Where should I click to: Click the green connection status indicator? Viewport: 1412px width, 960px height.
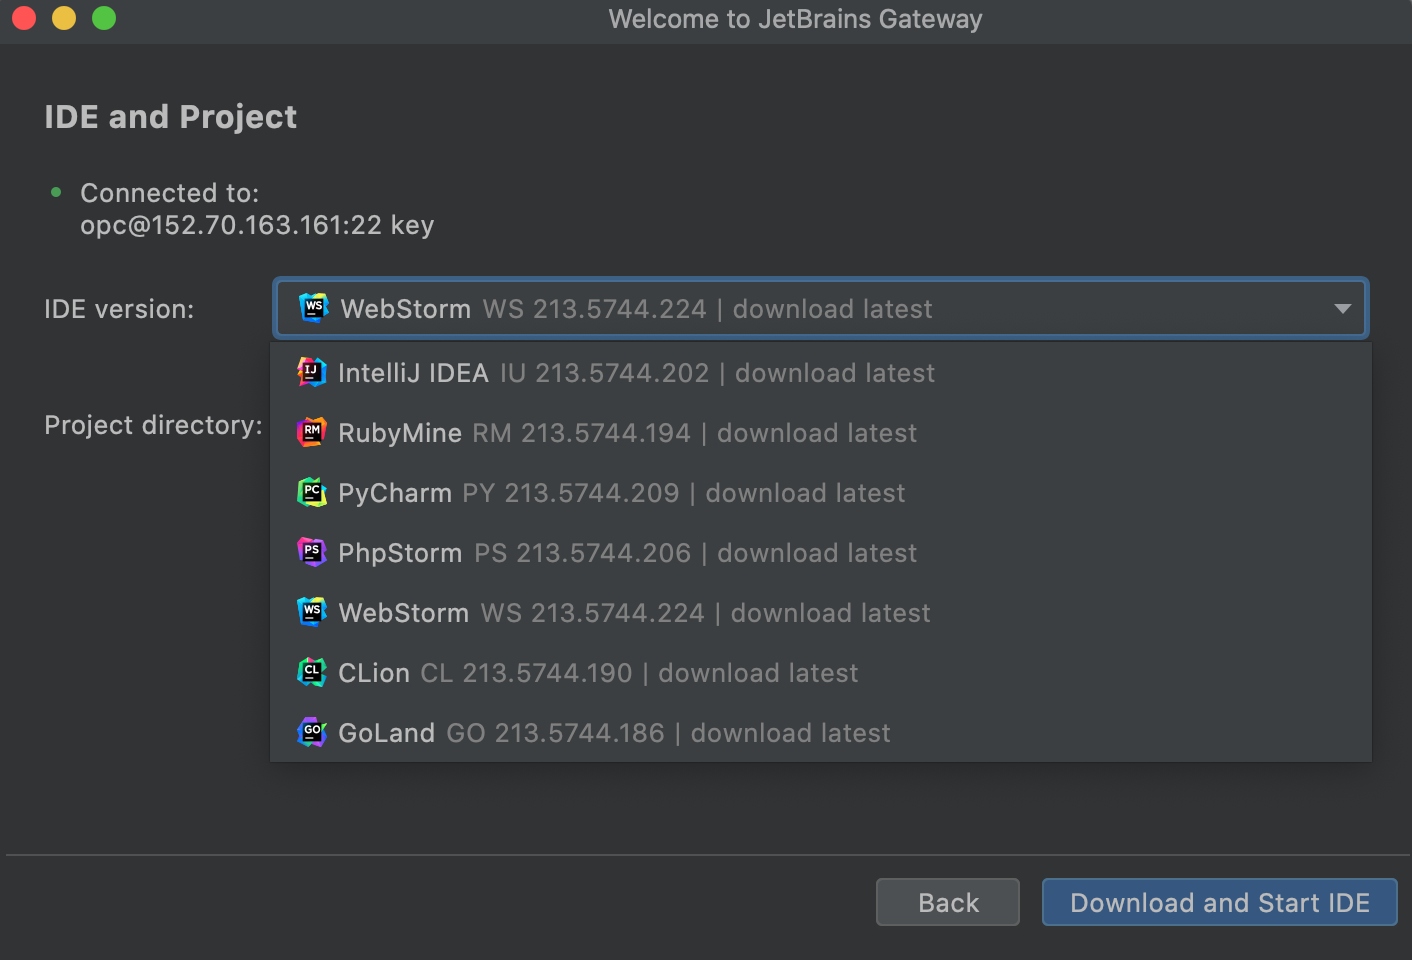55,192
